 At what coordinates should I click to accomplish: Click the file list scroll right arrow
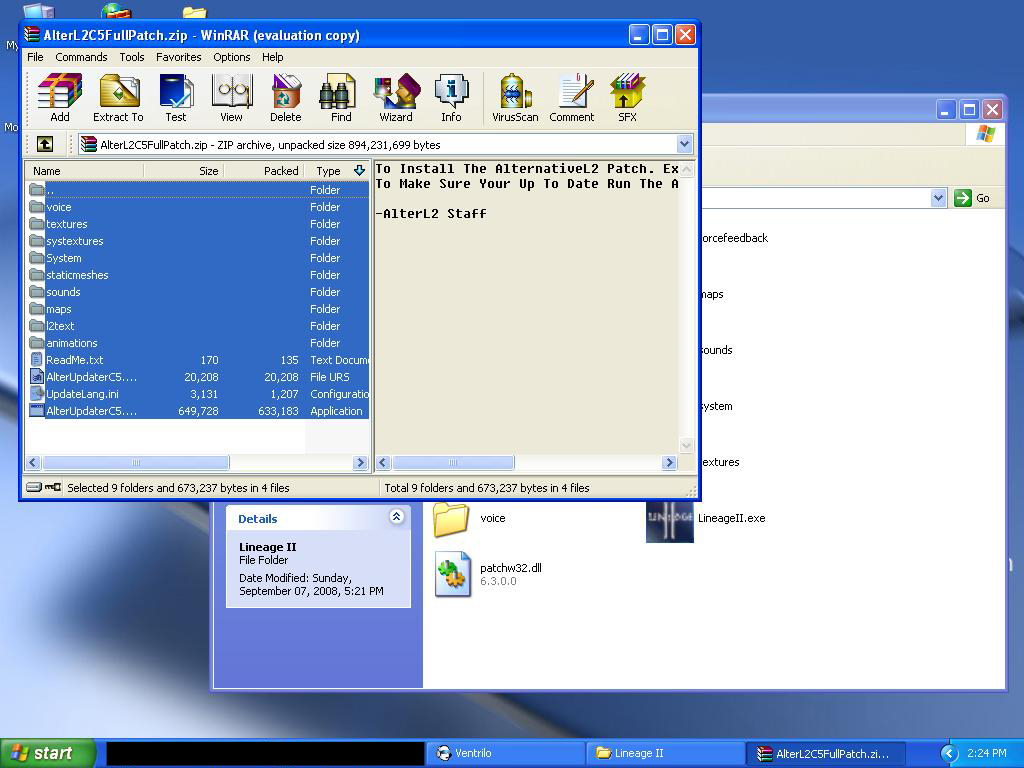pos(360,462)
